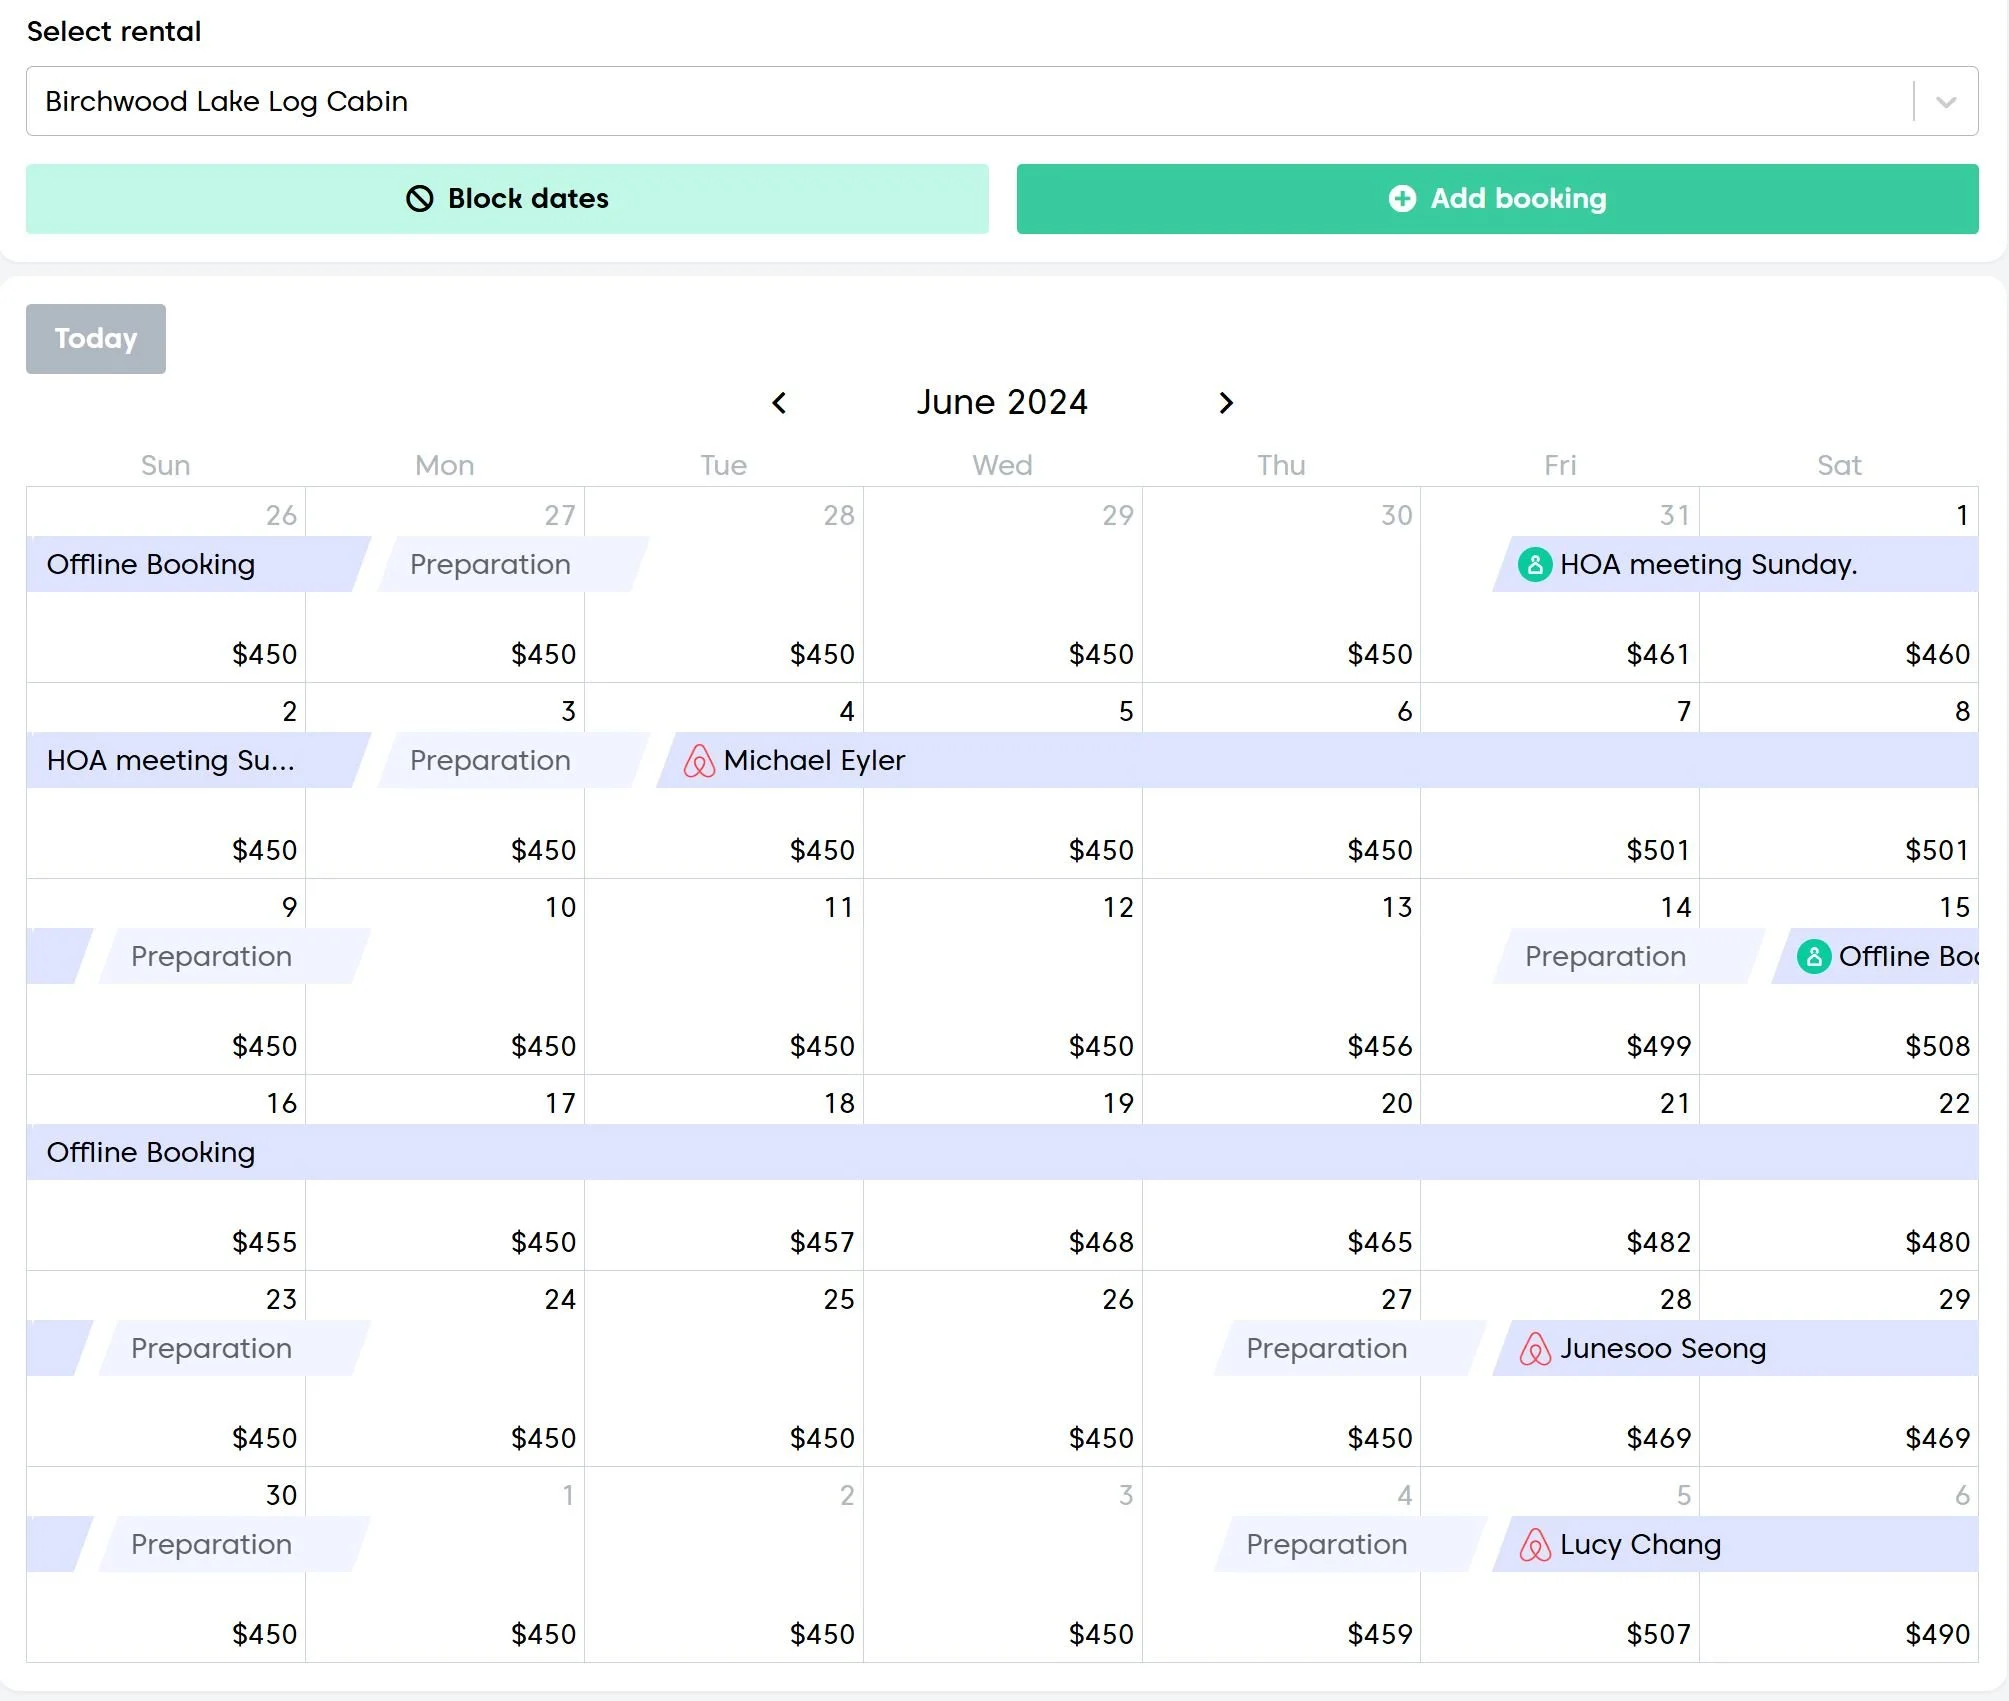Click the blocked circle icon on Block dates
This screenshot has height=1701, width=2009.
point(420,199)
